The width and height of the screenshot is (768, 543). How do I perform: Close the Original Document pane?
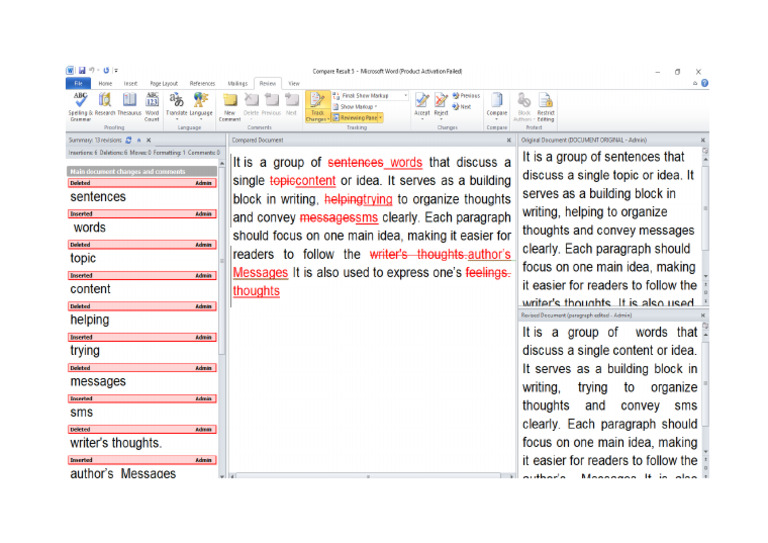(703, 140)
